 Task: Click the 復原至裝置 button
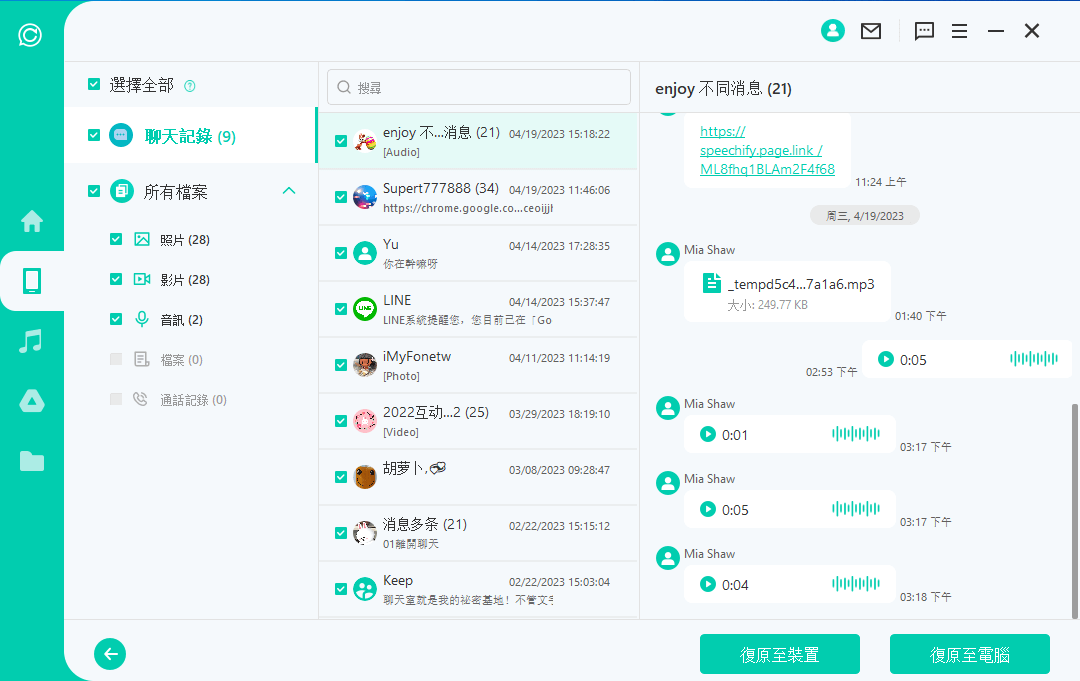click(779, 653)
